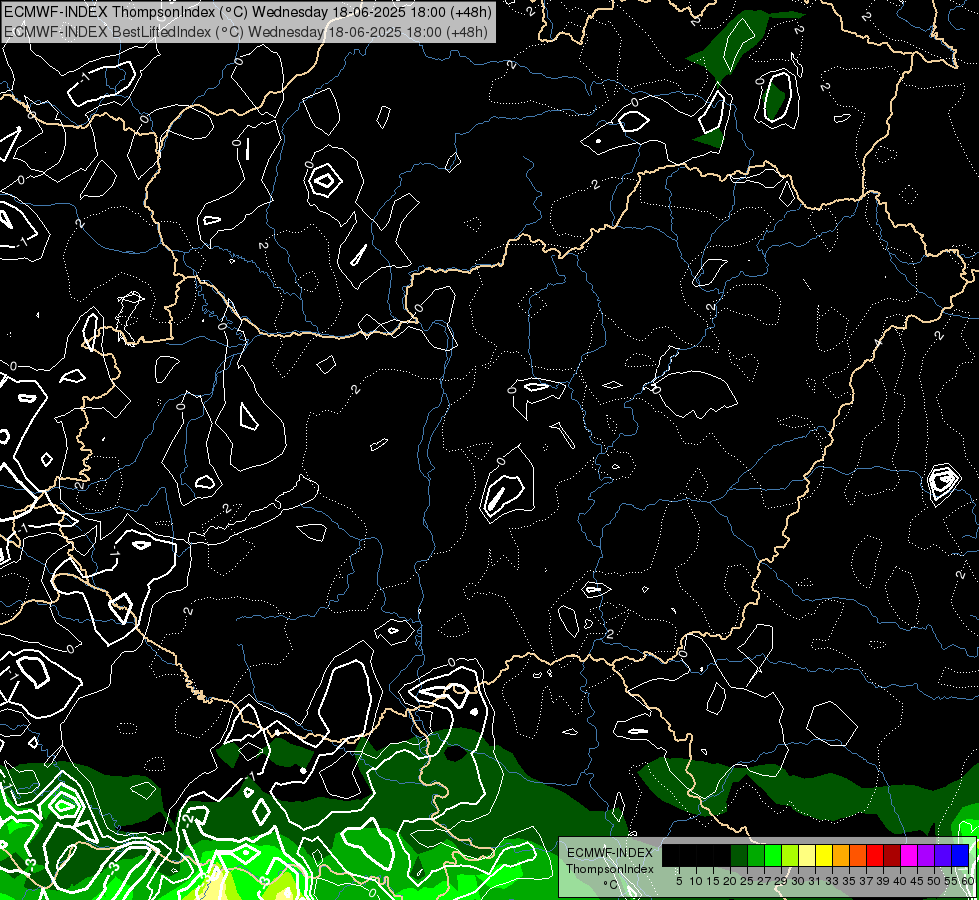
Task: Select the indigo swatch between 50 and 55
Action: click(x=943, y=855)
